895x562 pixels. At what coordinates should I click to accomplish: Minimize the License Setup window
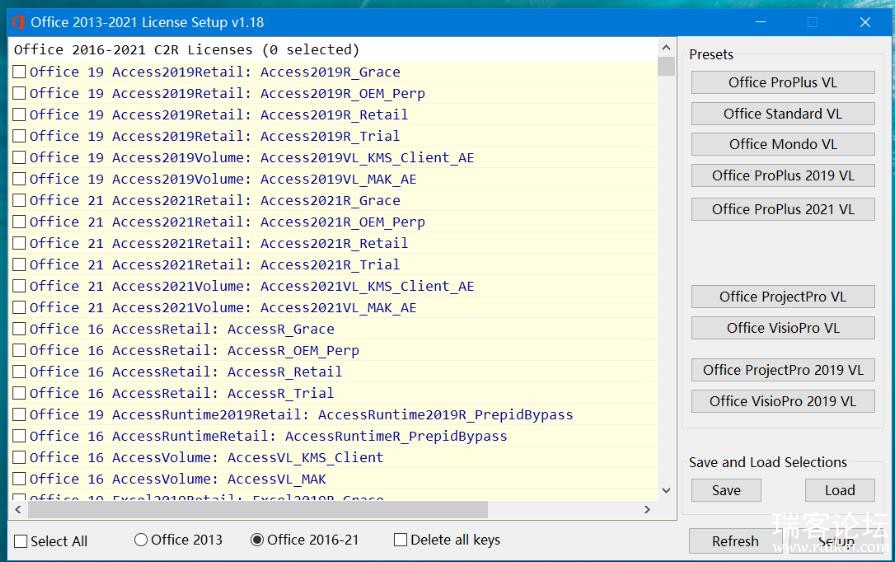coord(761,22)
